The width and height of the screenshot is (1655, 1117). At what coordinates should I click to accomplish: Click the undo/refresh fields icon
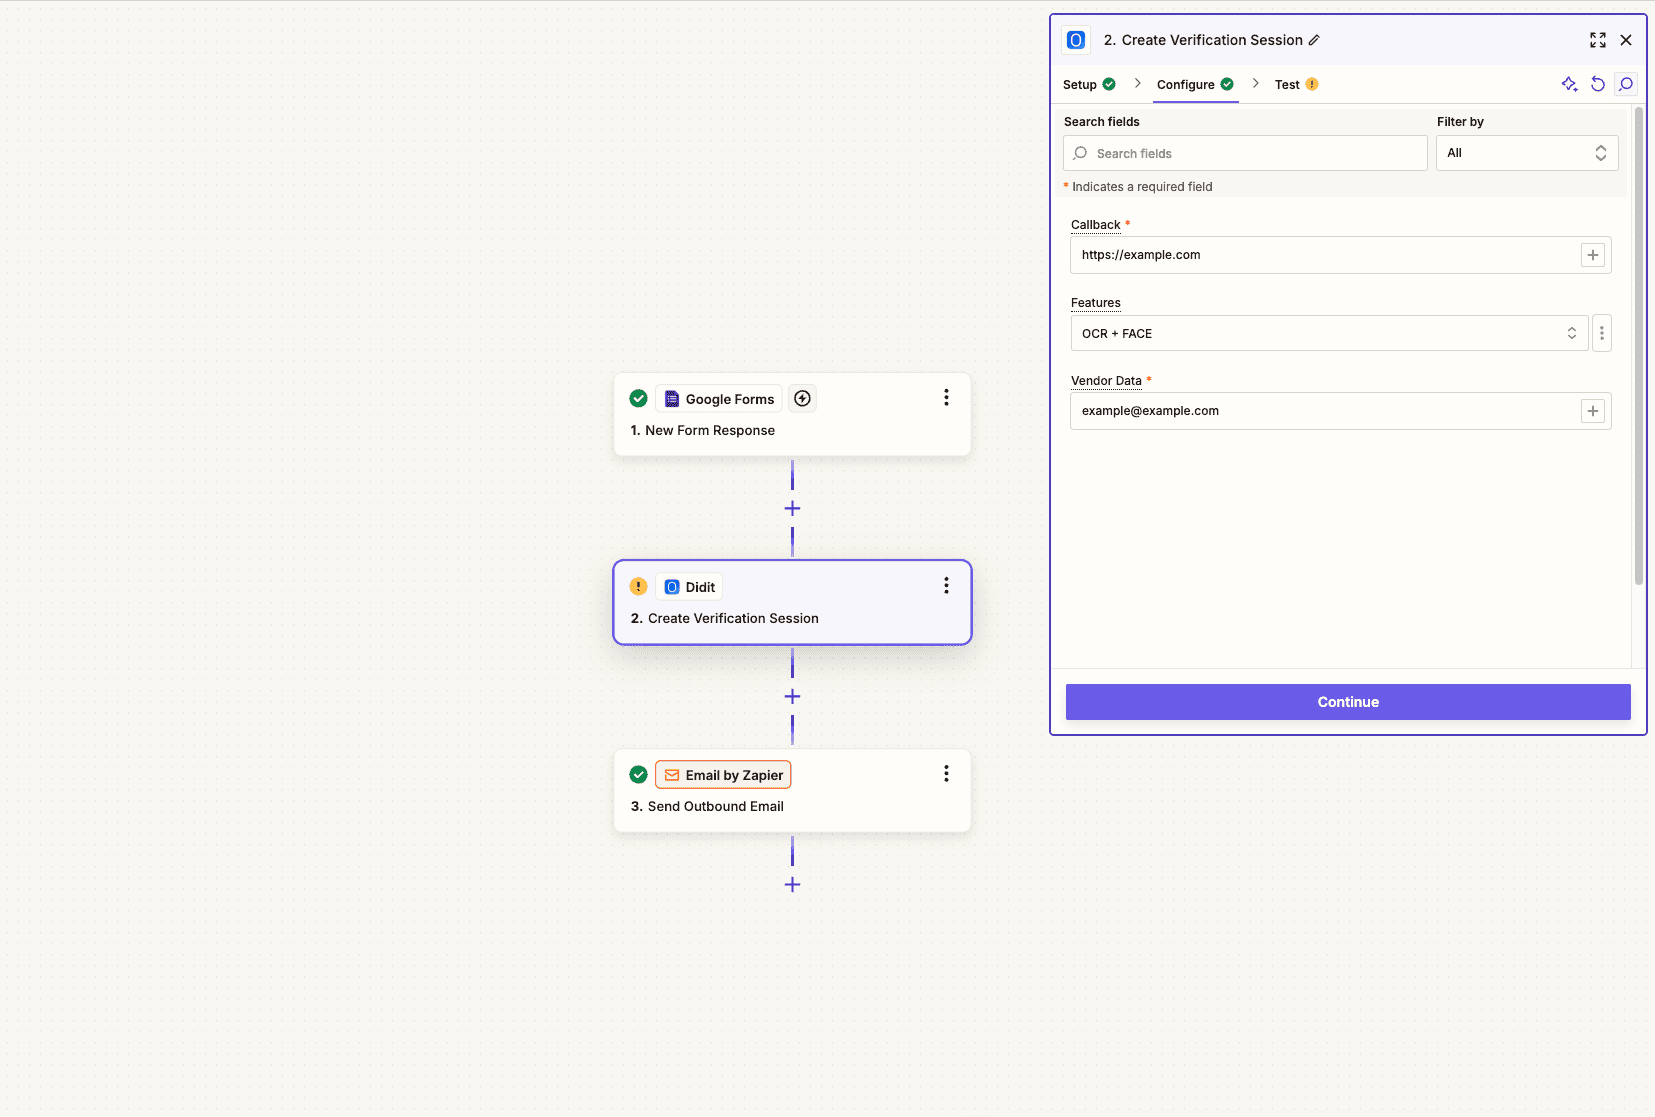[1598, 84]
